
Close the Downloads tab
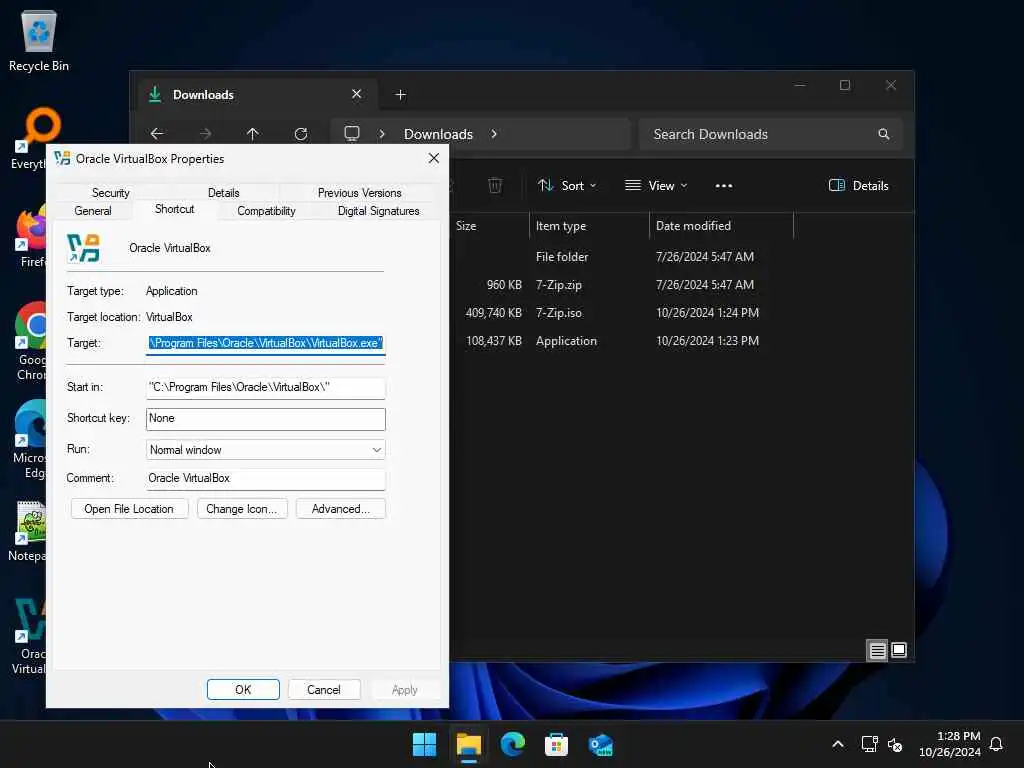357,94
